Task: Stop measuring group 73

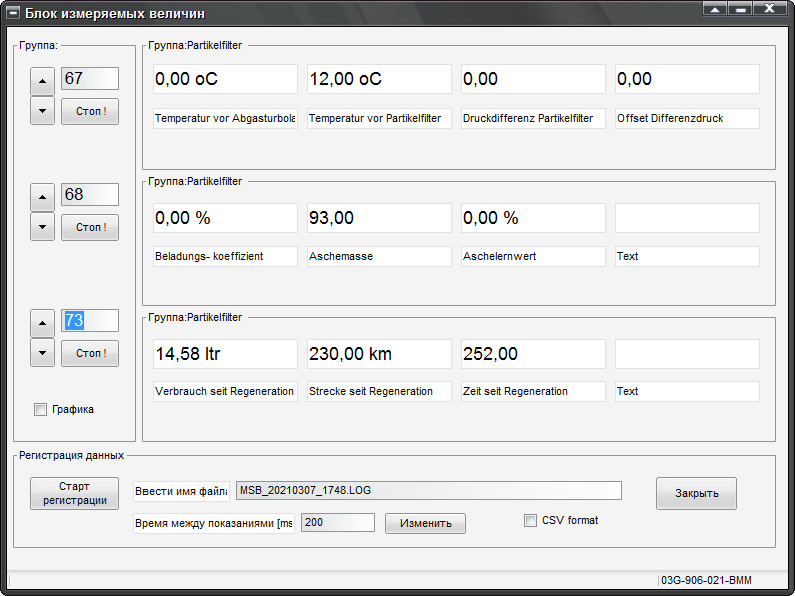Action: (x=90, y=353)
